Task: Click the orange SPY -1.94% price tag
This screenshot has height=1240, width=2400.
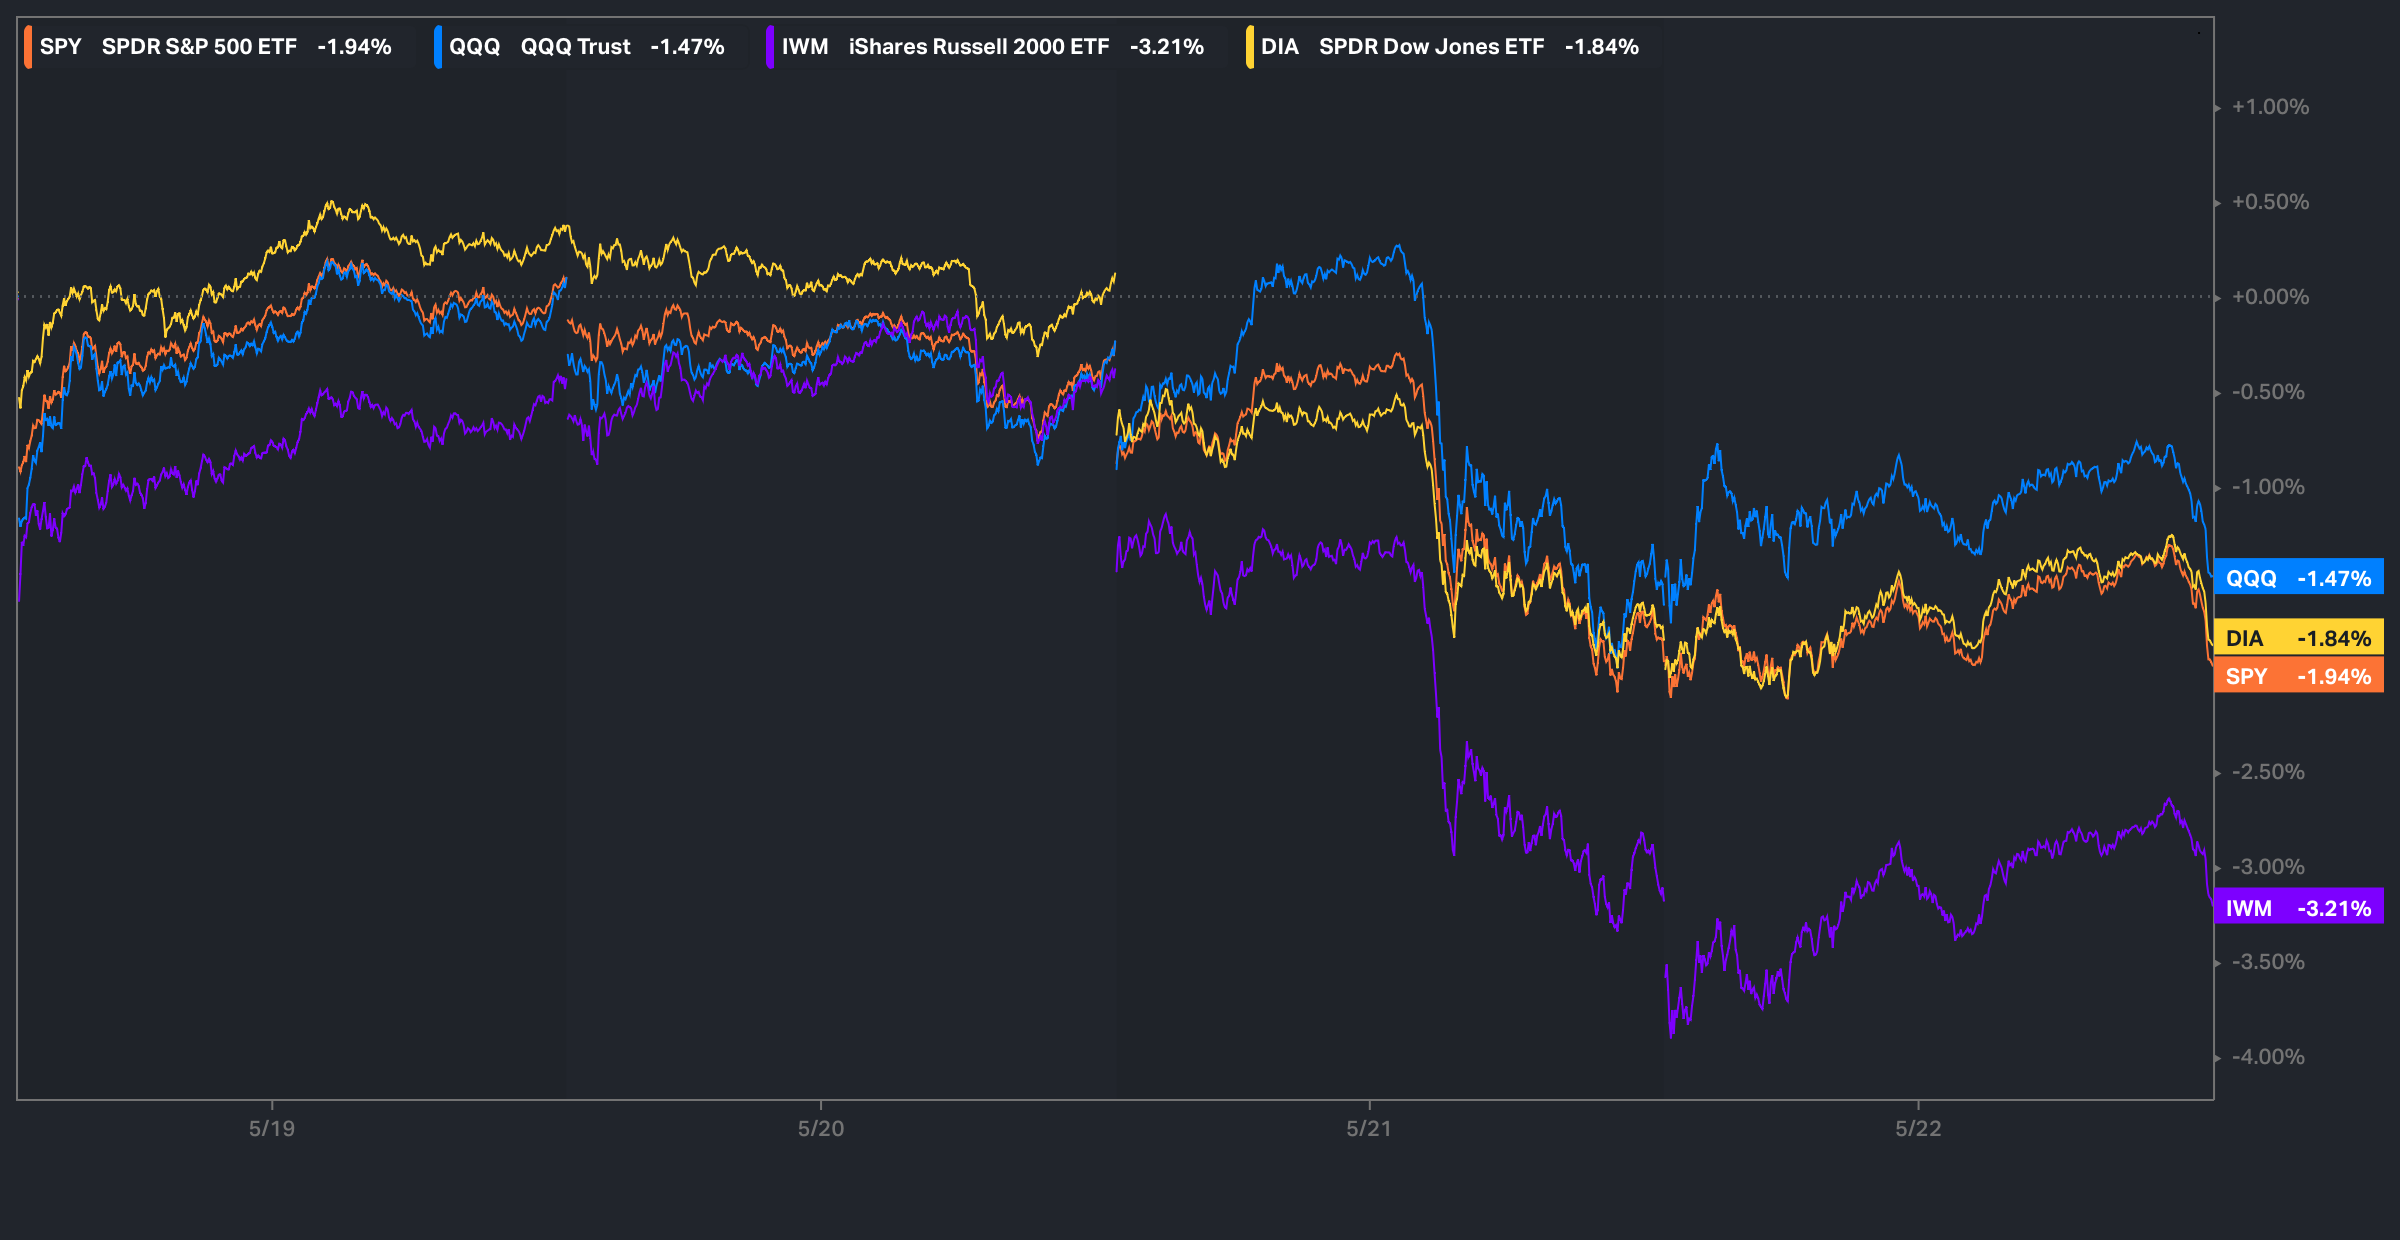Action: 2298,676
